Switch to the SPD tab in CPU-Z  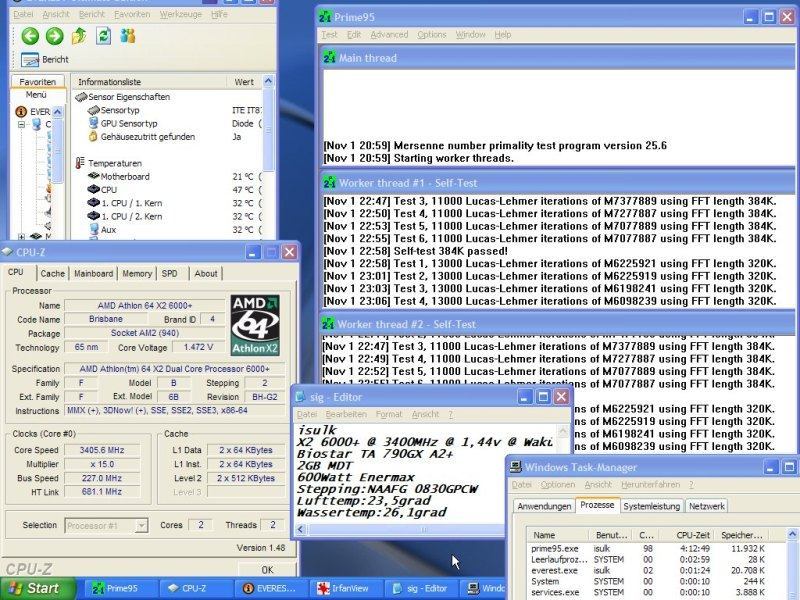tap(169, 273)
